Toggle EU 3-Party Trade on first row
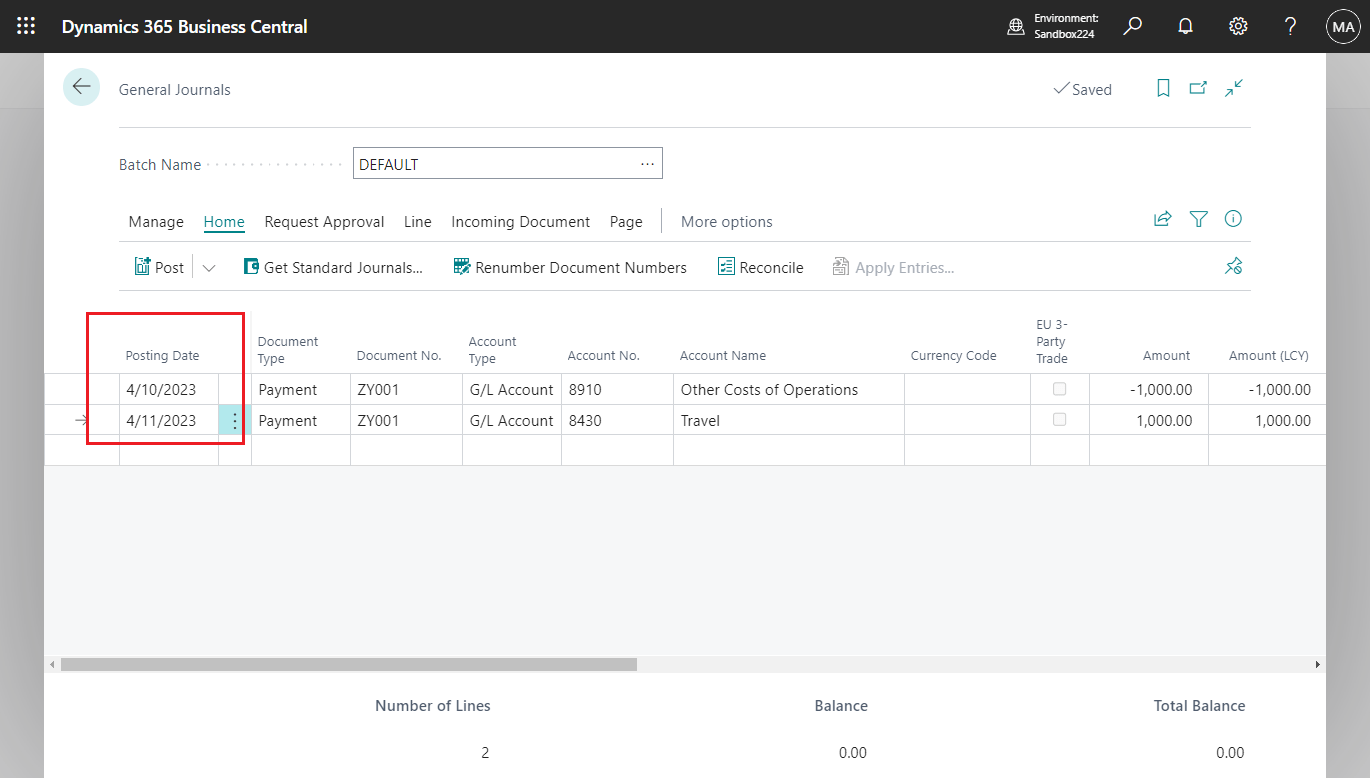 [x=1060, y=389]
